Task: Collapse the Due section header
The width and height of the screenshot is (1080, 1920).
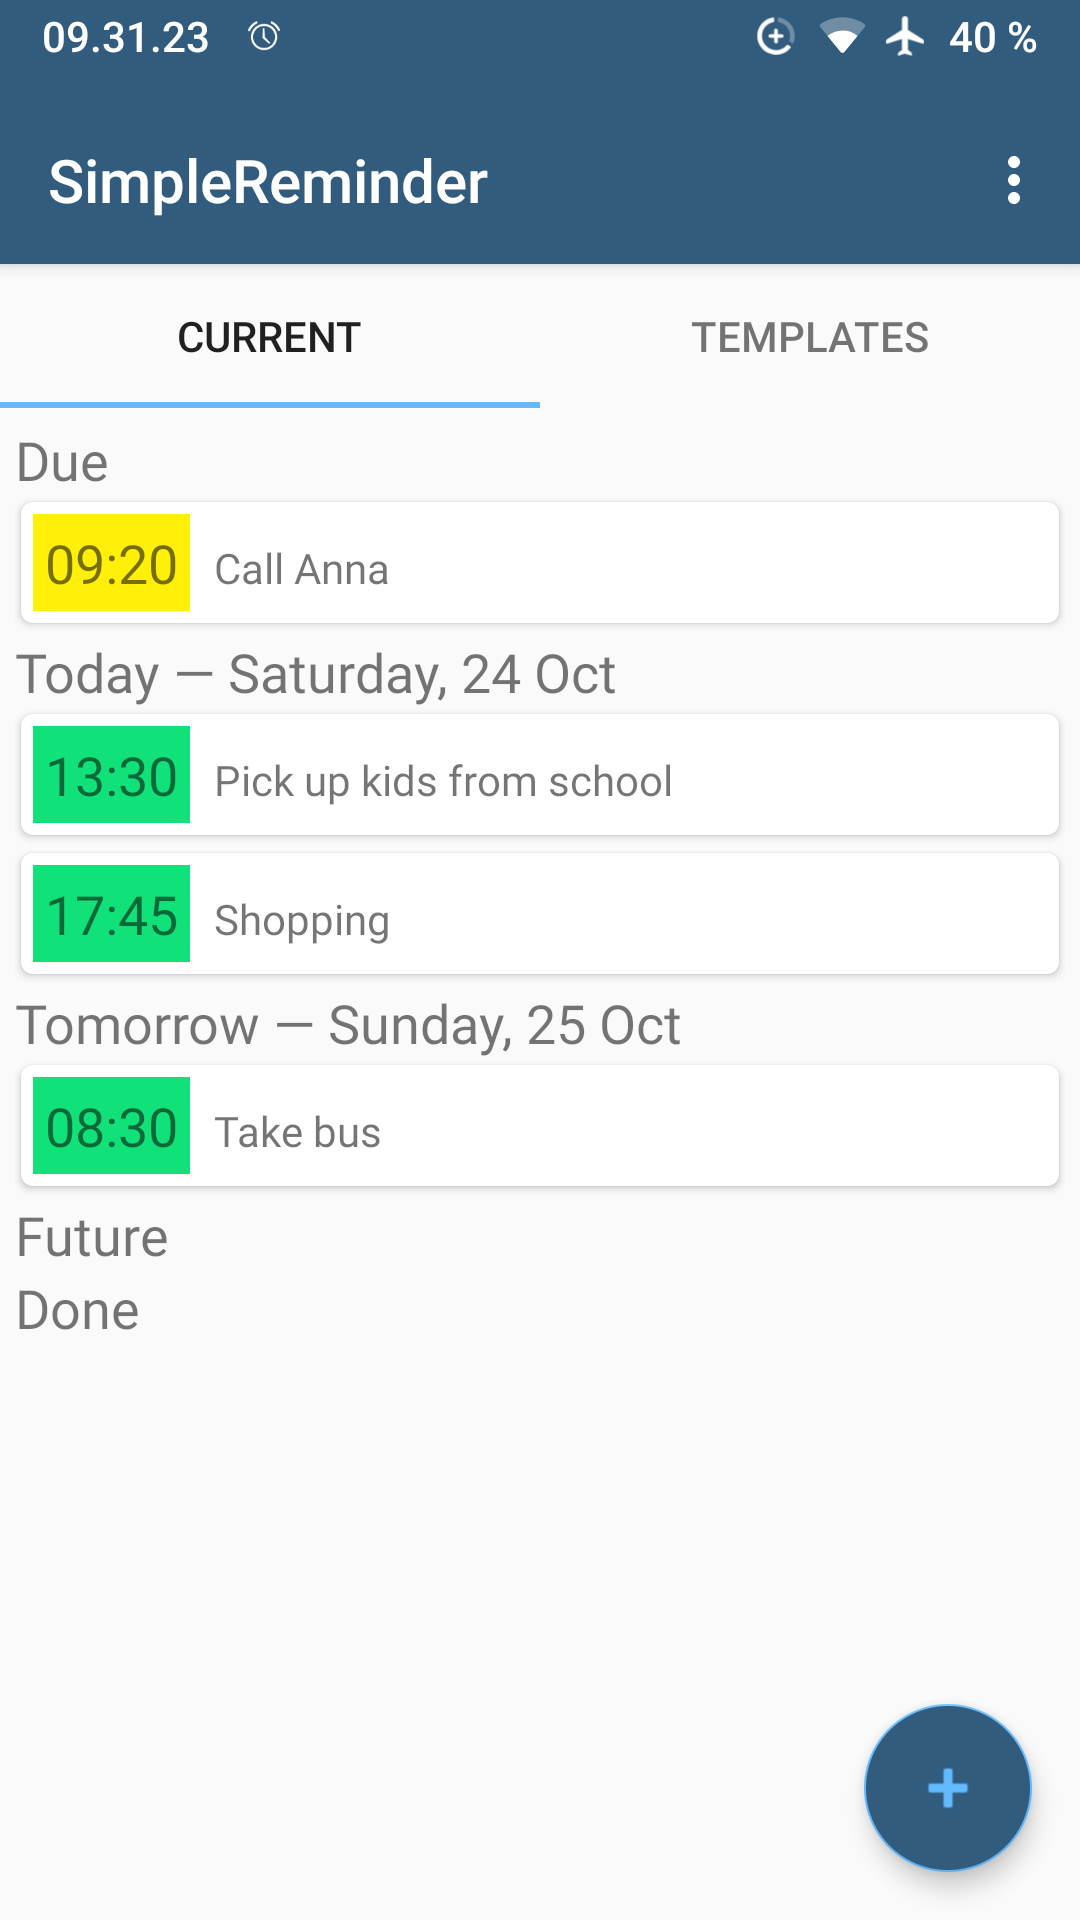Action: [62, 463]
